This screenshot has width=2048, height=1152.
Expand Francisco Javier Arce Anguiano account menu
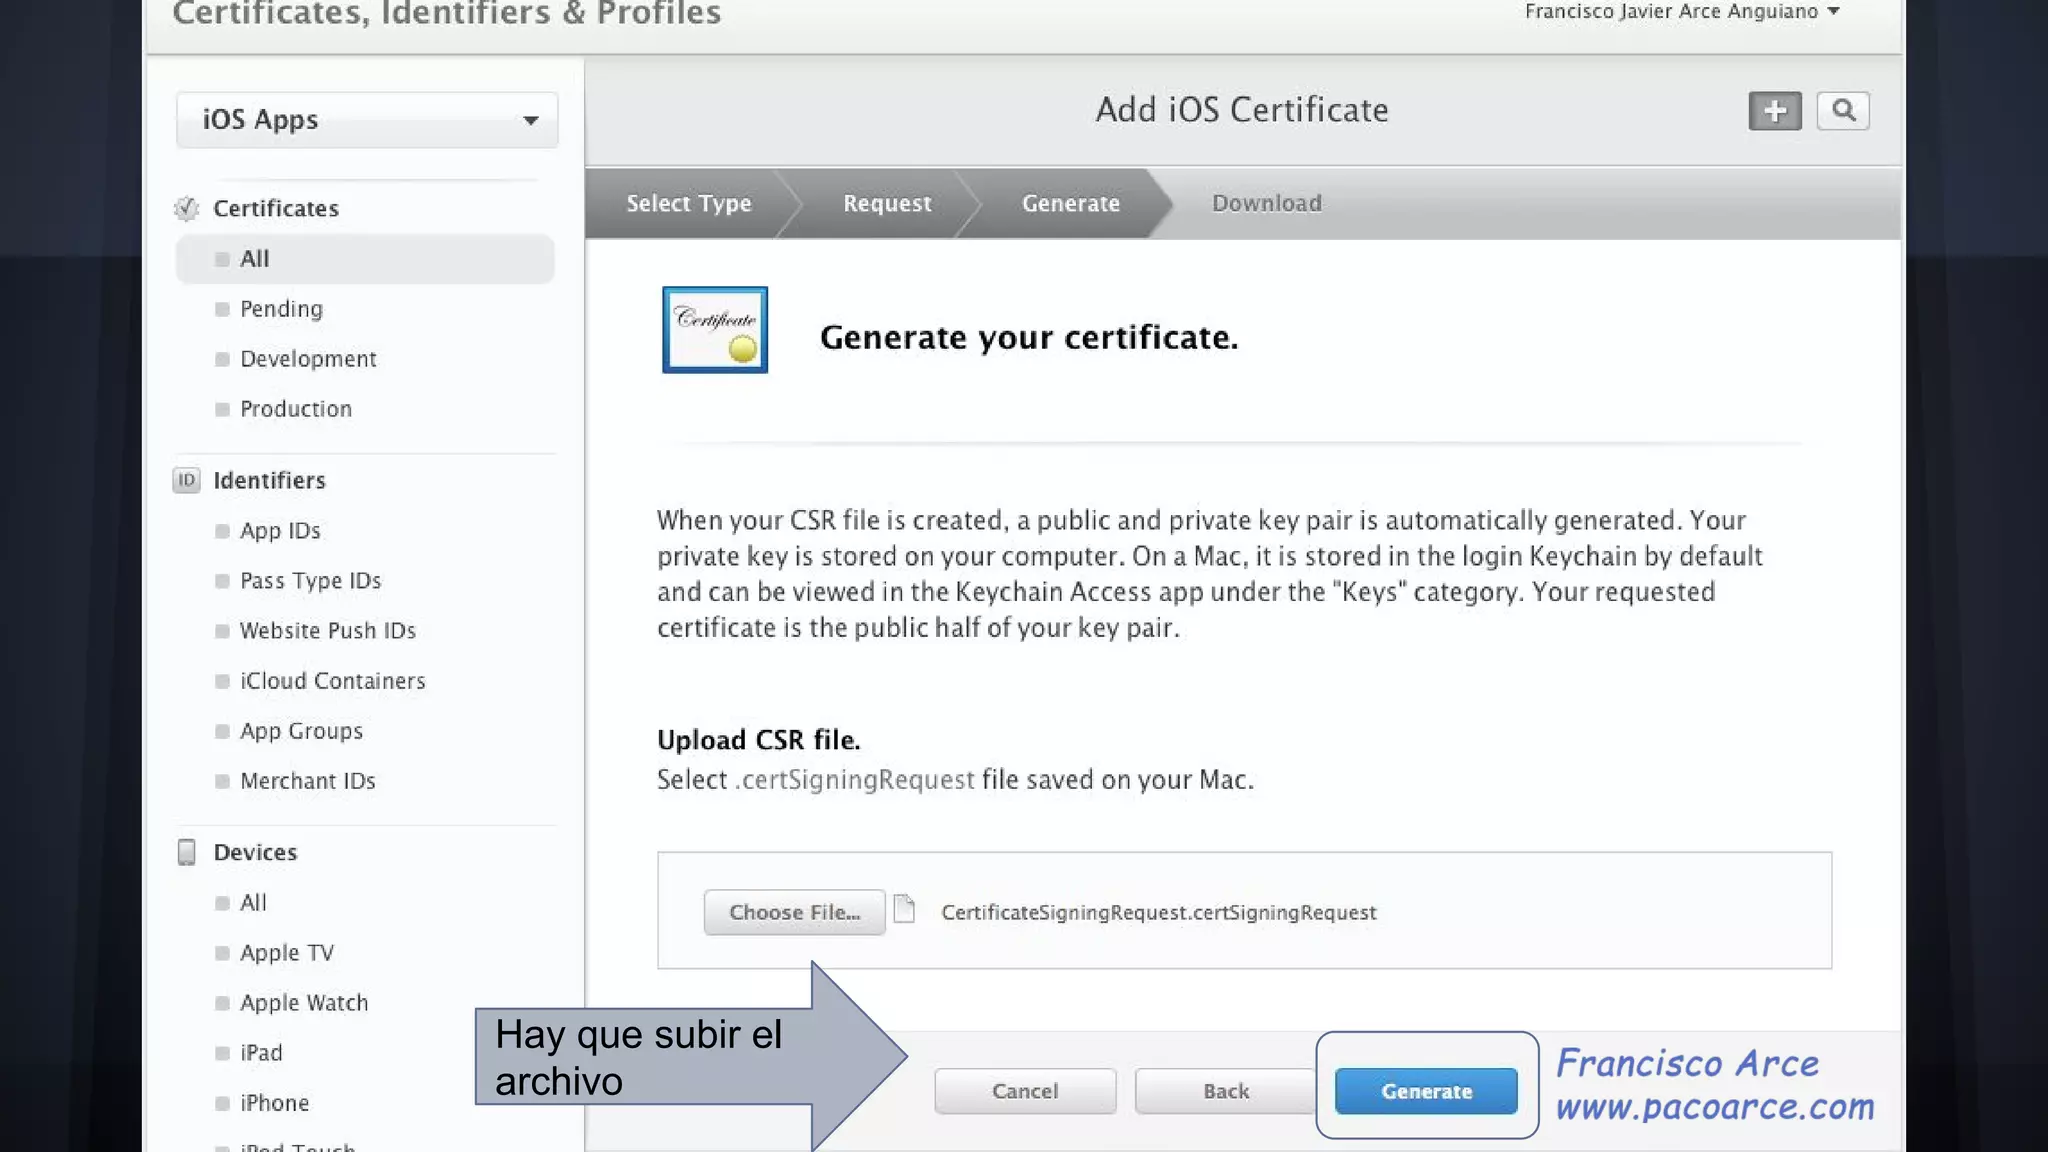coord(1681,12)
